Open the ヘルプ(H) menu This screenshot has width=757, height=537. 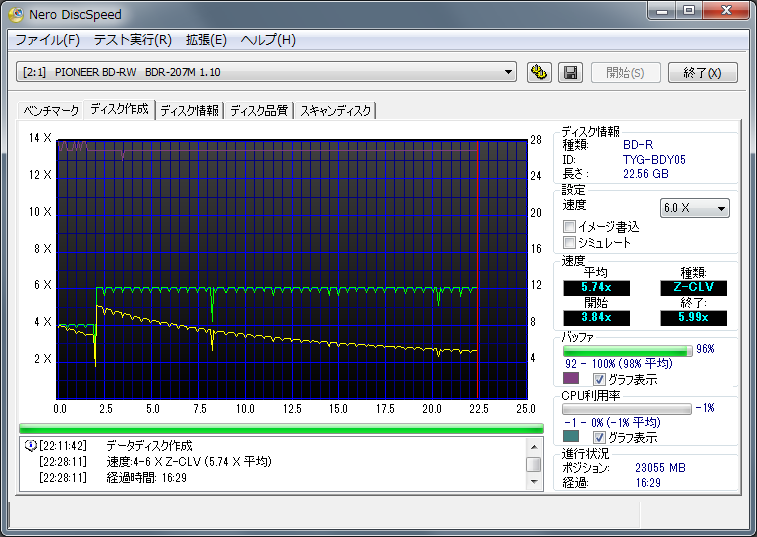point(268,40)
